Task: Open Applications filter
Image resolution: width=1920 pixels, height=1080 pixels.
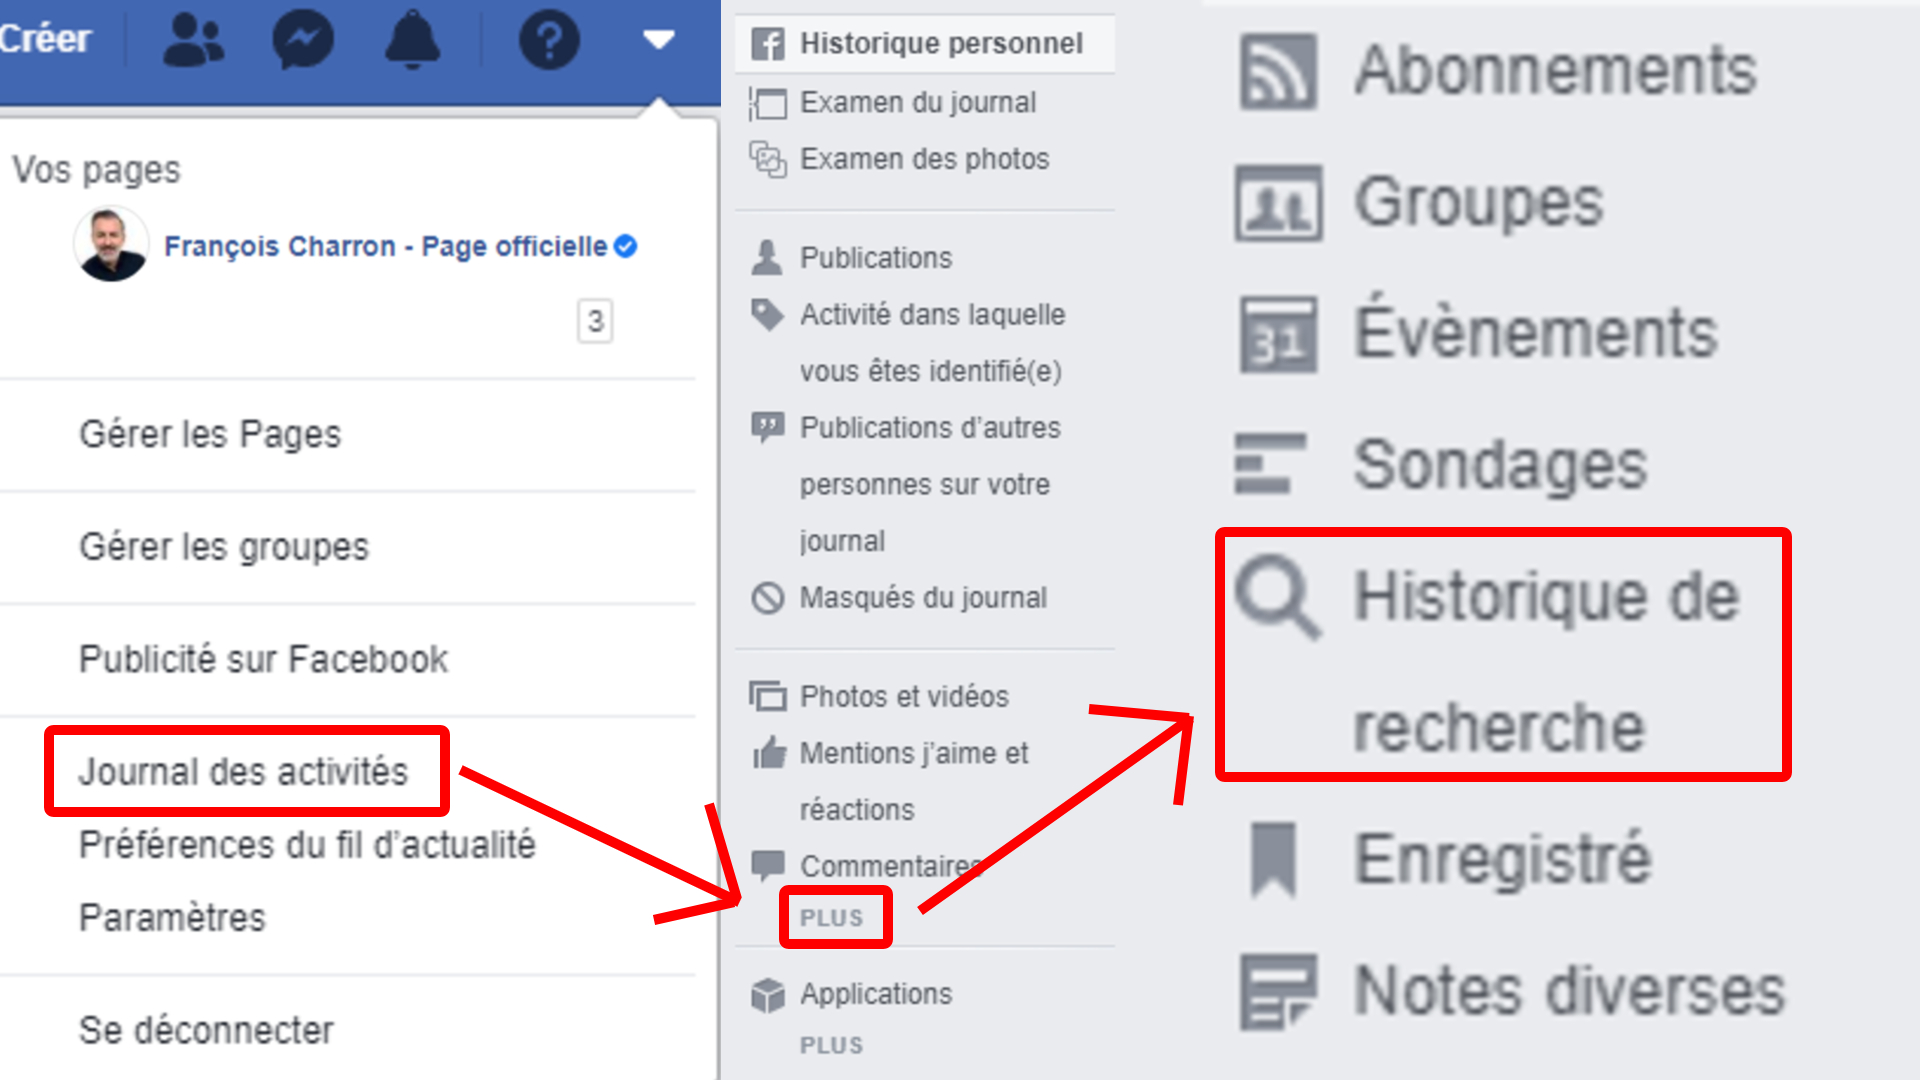Action: coord(876,993)
